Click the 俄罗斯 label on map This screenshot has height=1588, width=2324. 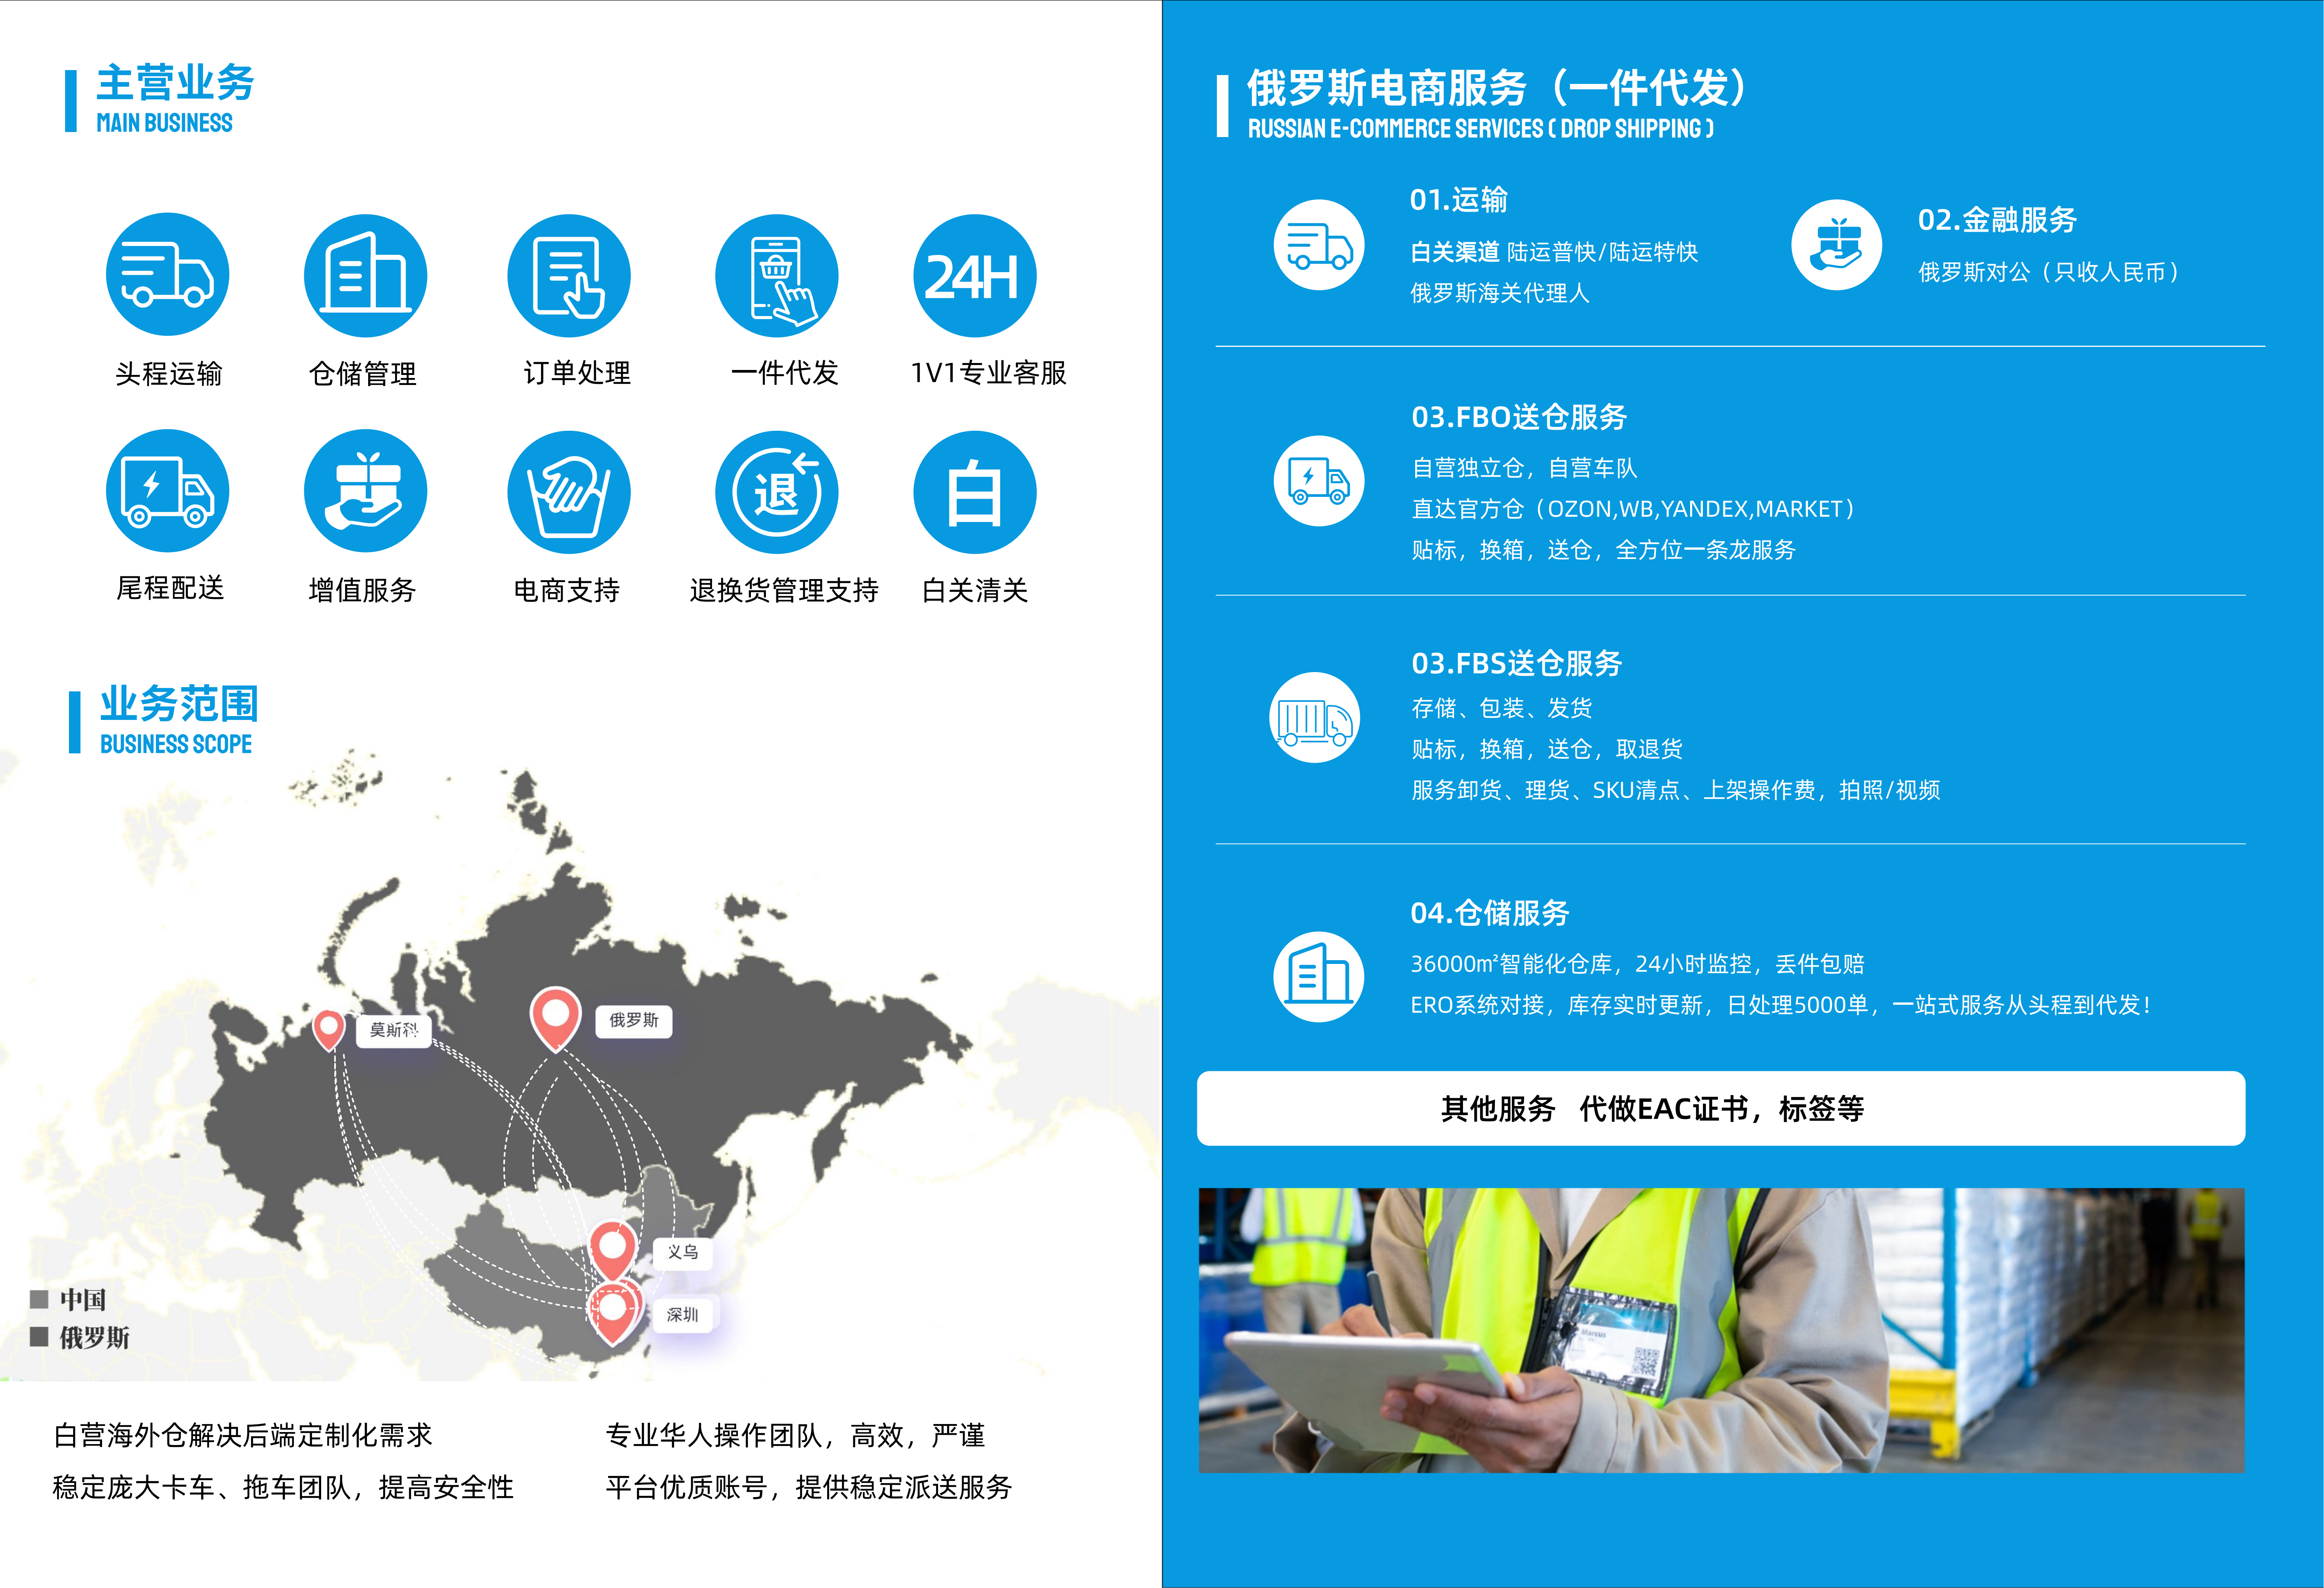(634, 1020)
